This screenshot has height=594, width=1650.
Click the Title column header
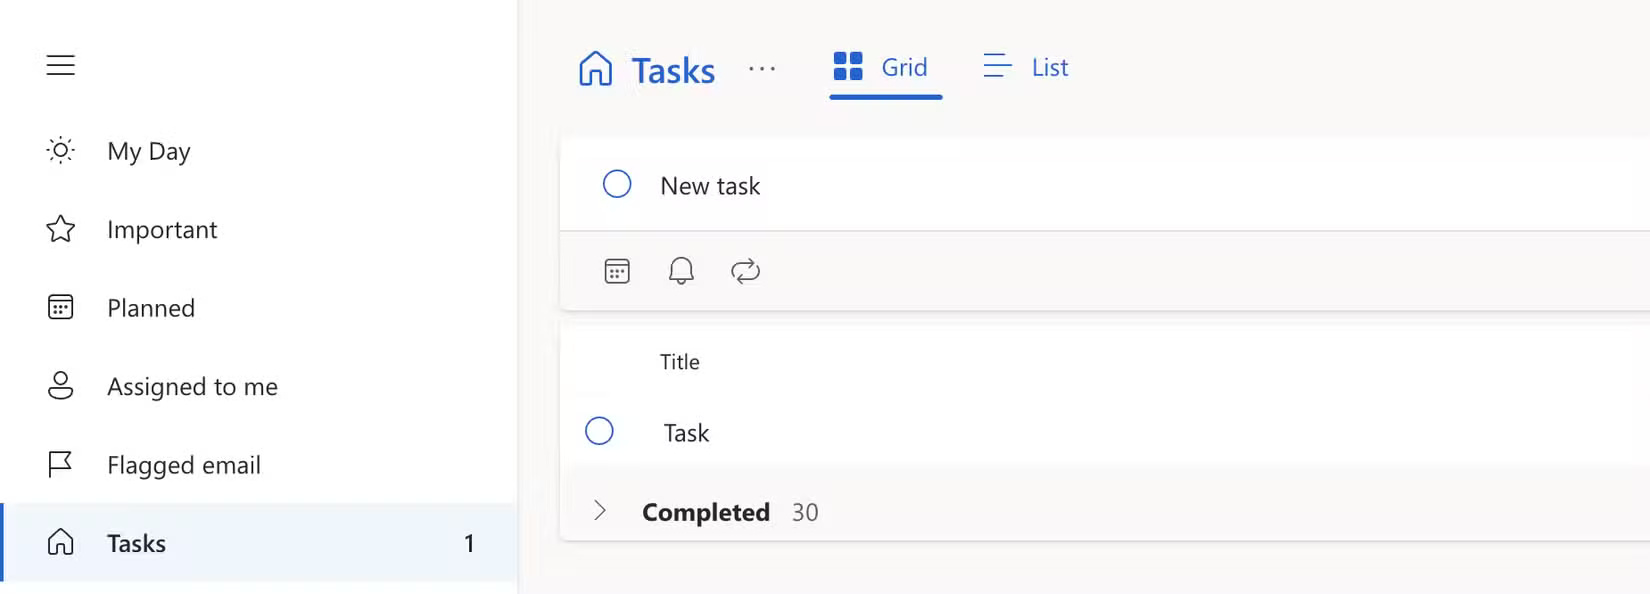679,362
